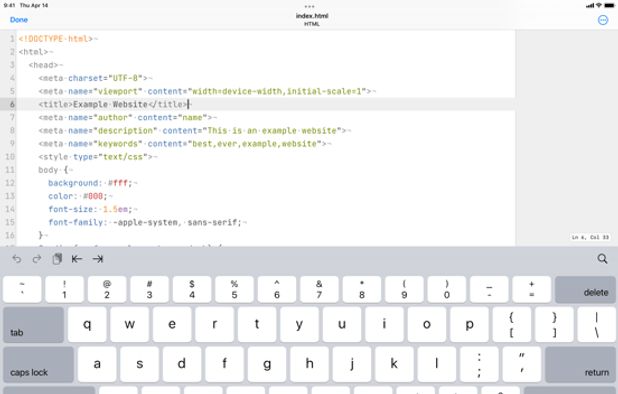
Task: Tap the semicolon / colon key
Action: 479,364
